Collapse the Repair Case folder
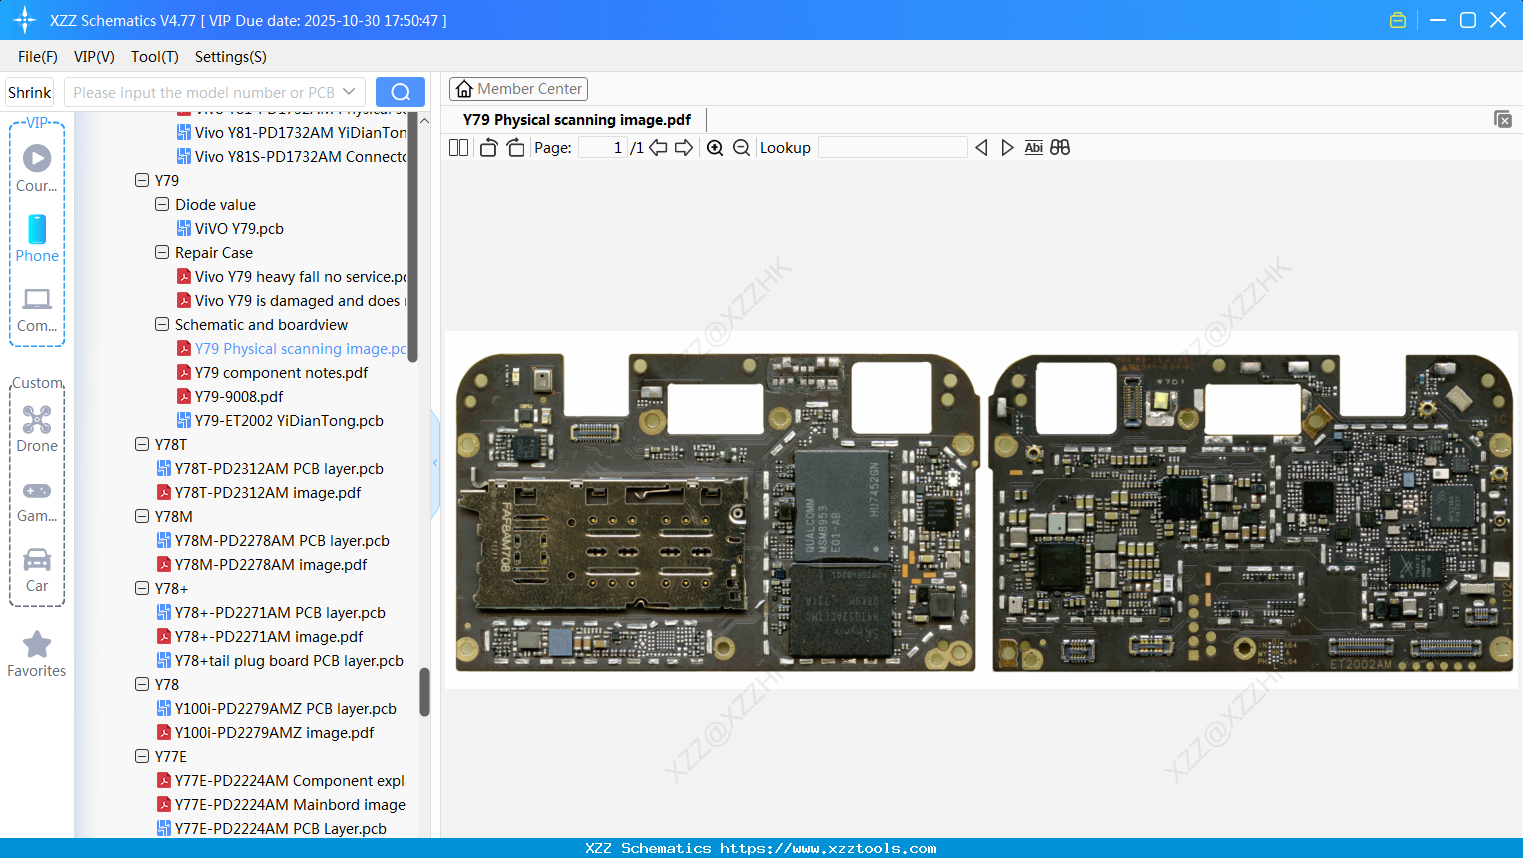 coord(162,253)
